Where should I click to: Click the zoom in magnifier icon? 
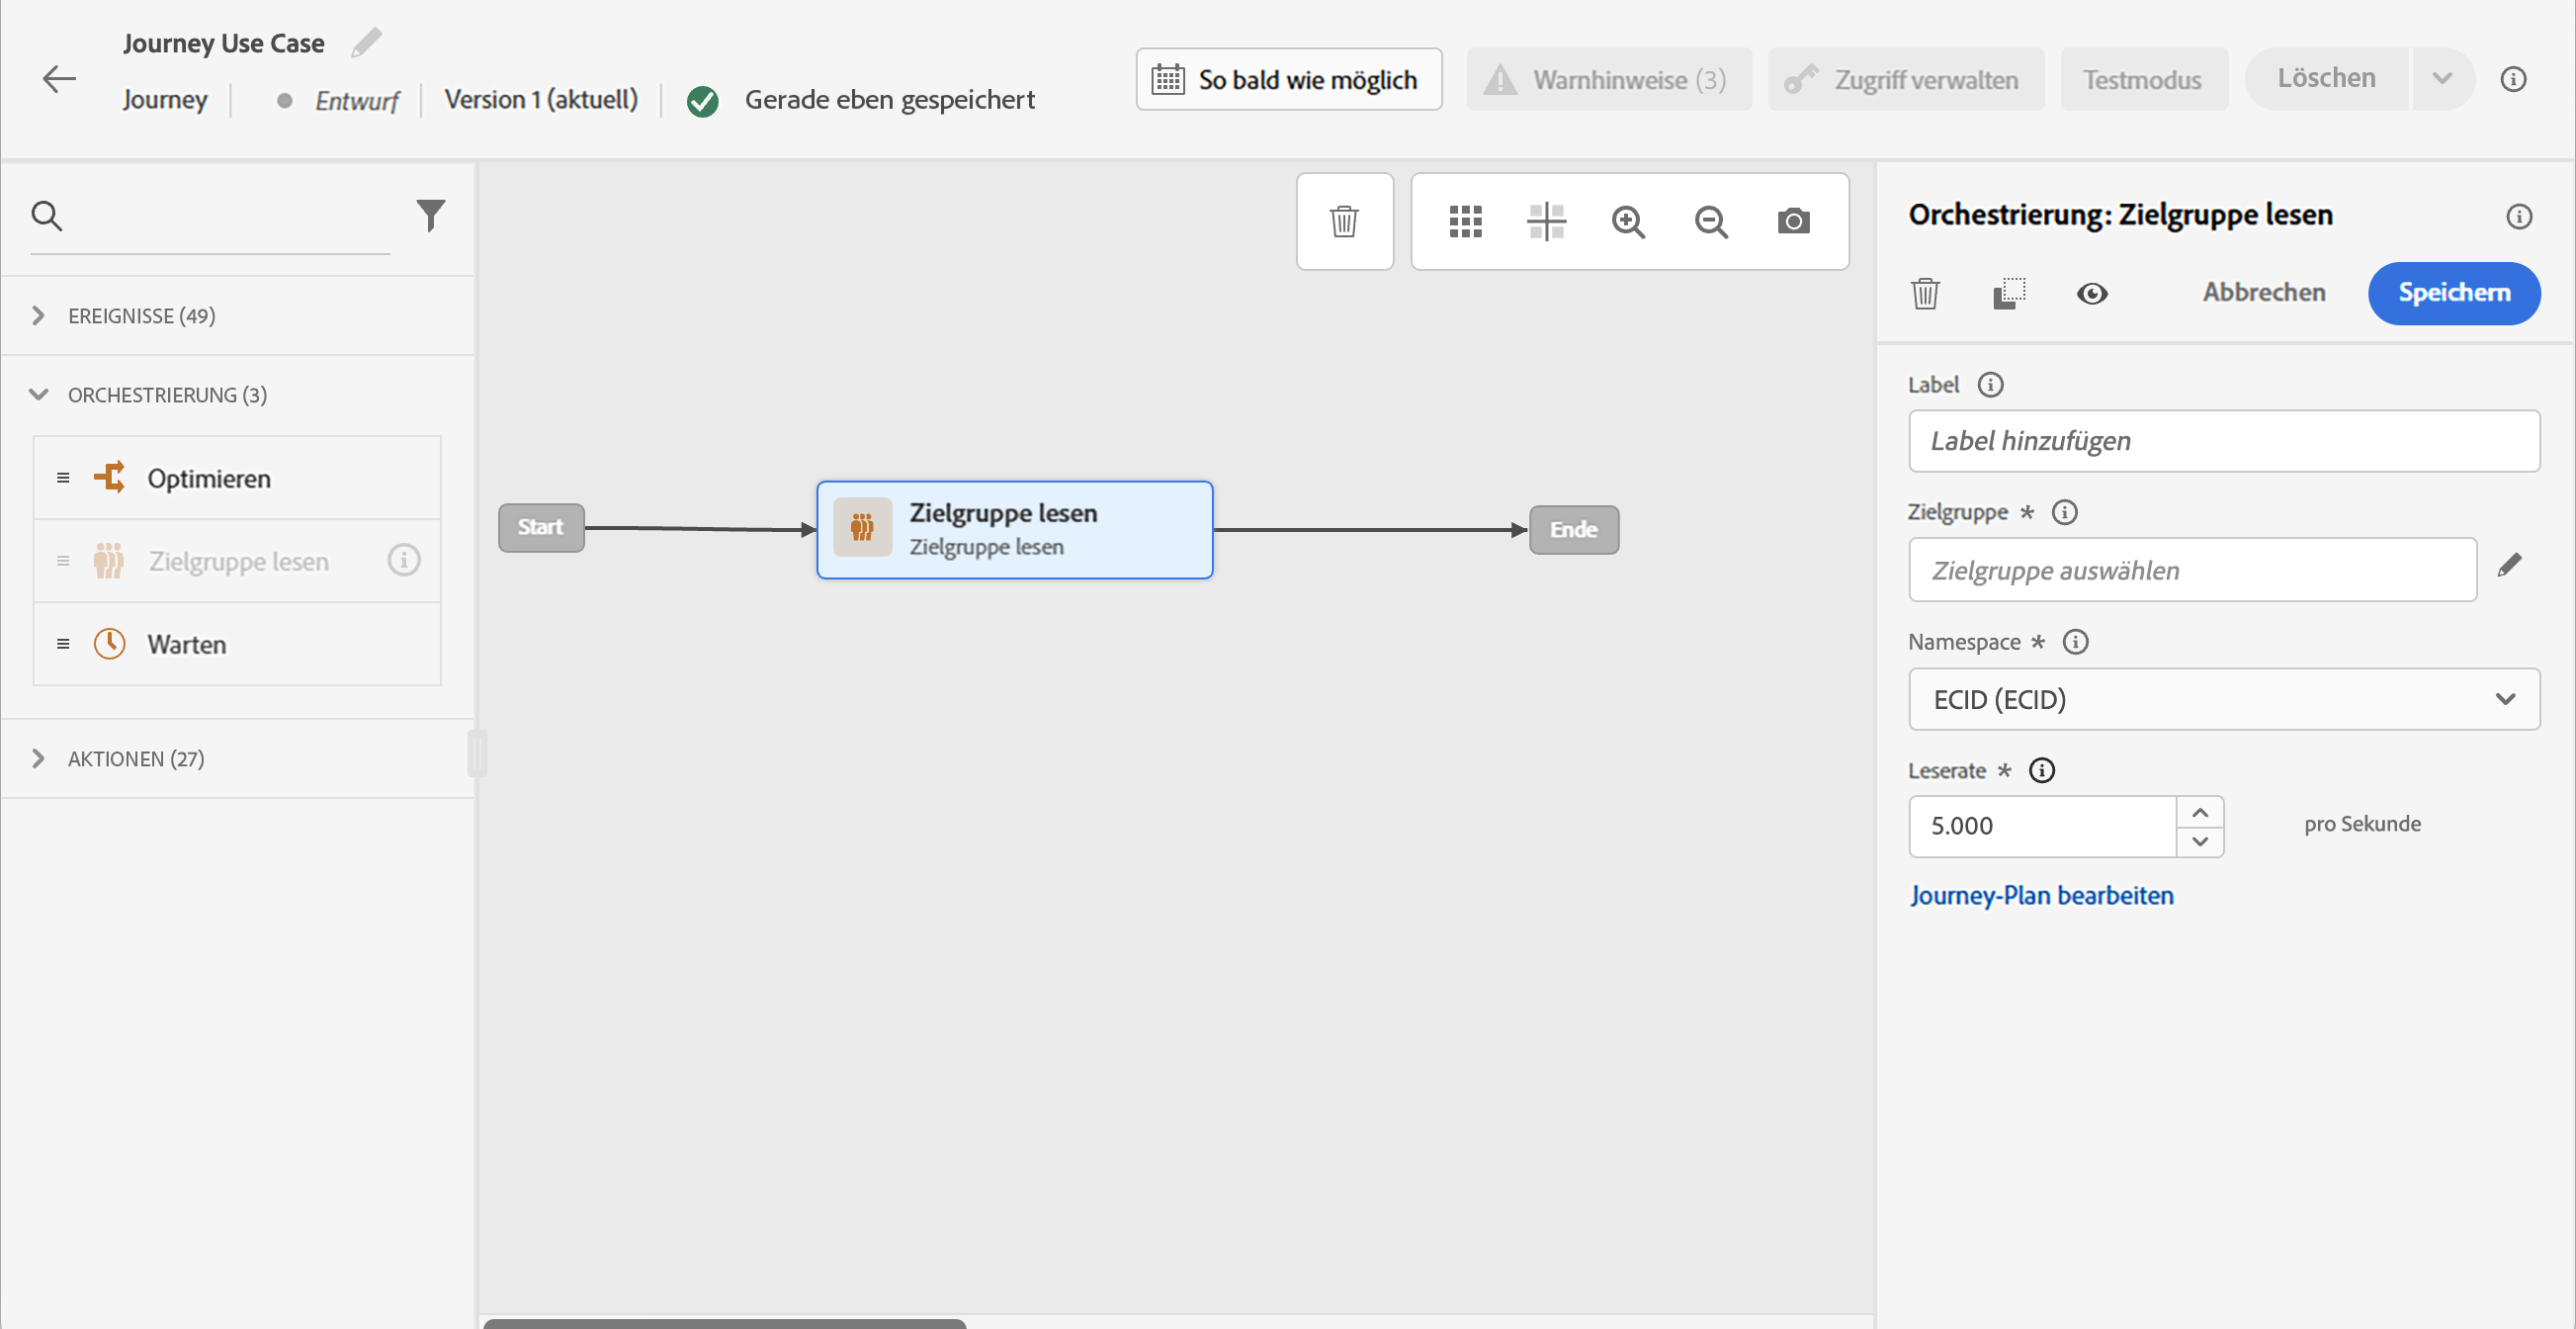pyautogui.click(x=1628, y=221)
